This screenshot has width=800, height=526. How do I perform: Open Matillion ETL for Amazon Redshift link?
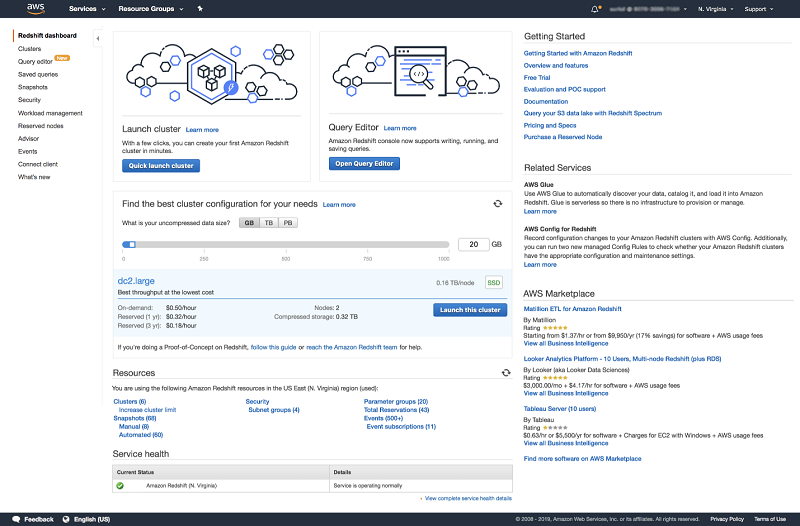pyautogui.click(x=572, y=309)
